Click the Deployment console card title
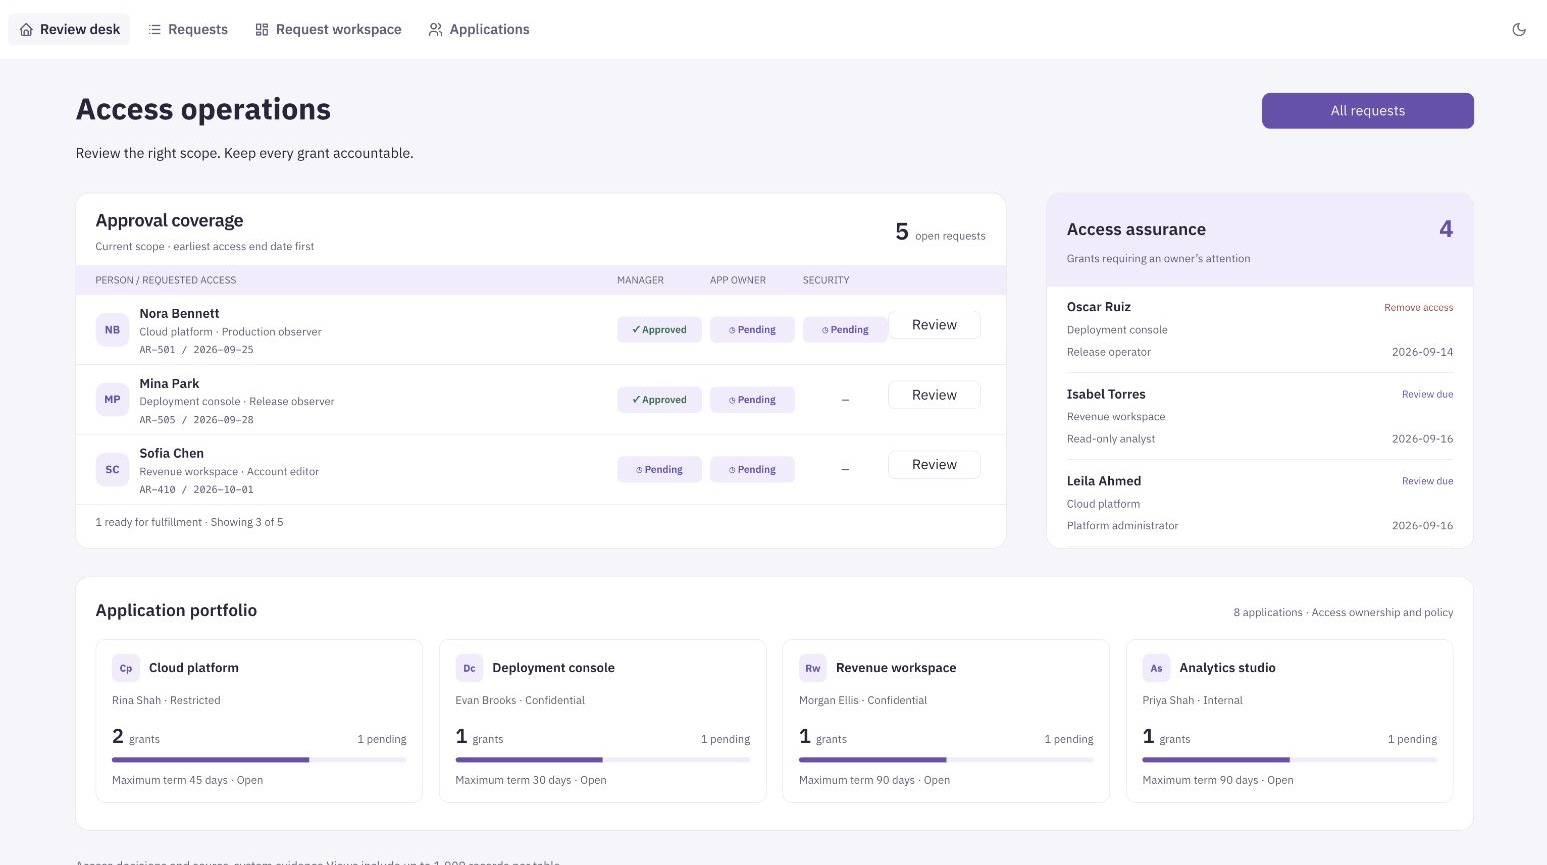 553,668
